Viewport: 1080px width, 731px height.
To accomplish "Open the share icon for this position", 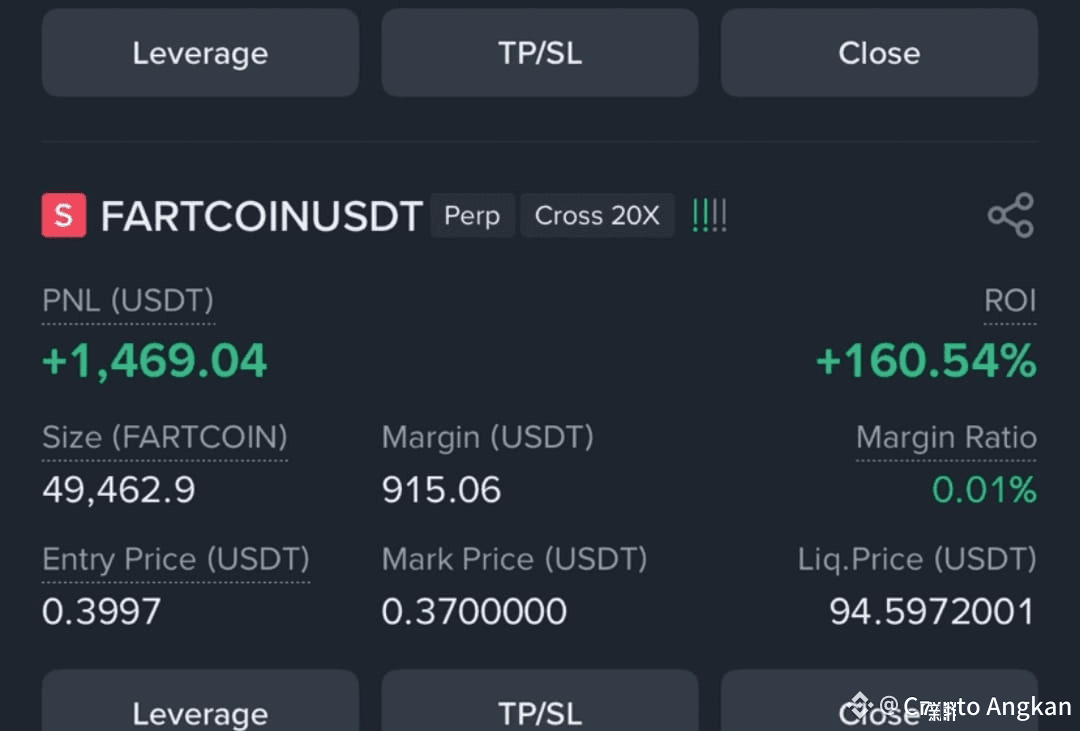I will pyautogui.click(x=1010, y=214).
